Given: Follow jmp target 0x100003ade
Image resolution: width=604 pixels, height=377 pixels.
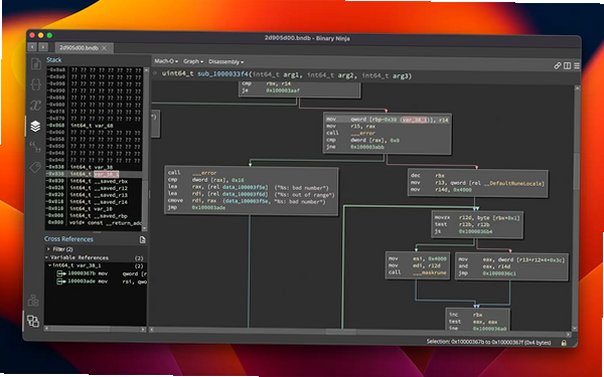Looking at the screenshot, I should [x=208, y=208].
